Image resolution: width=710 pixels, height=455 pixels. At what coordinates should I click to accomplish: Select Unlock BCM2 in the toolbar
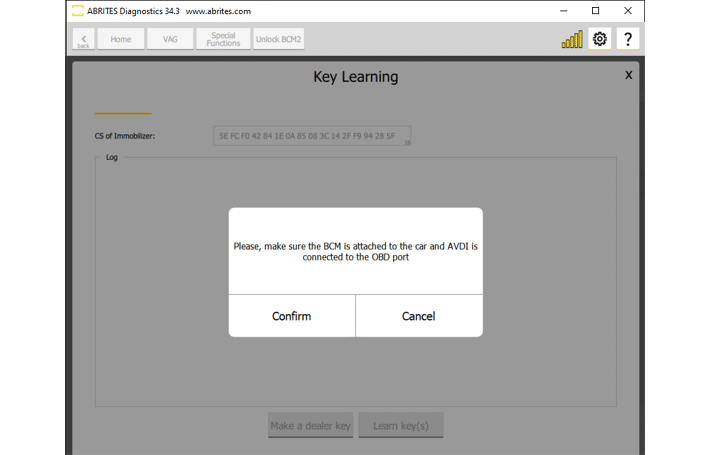pos(278,39)
